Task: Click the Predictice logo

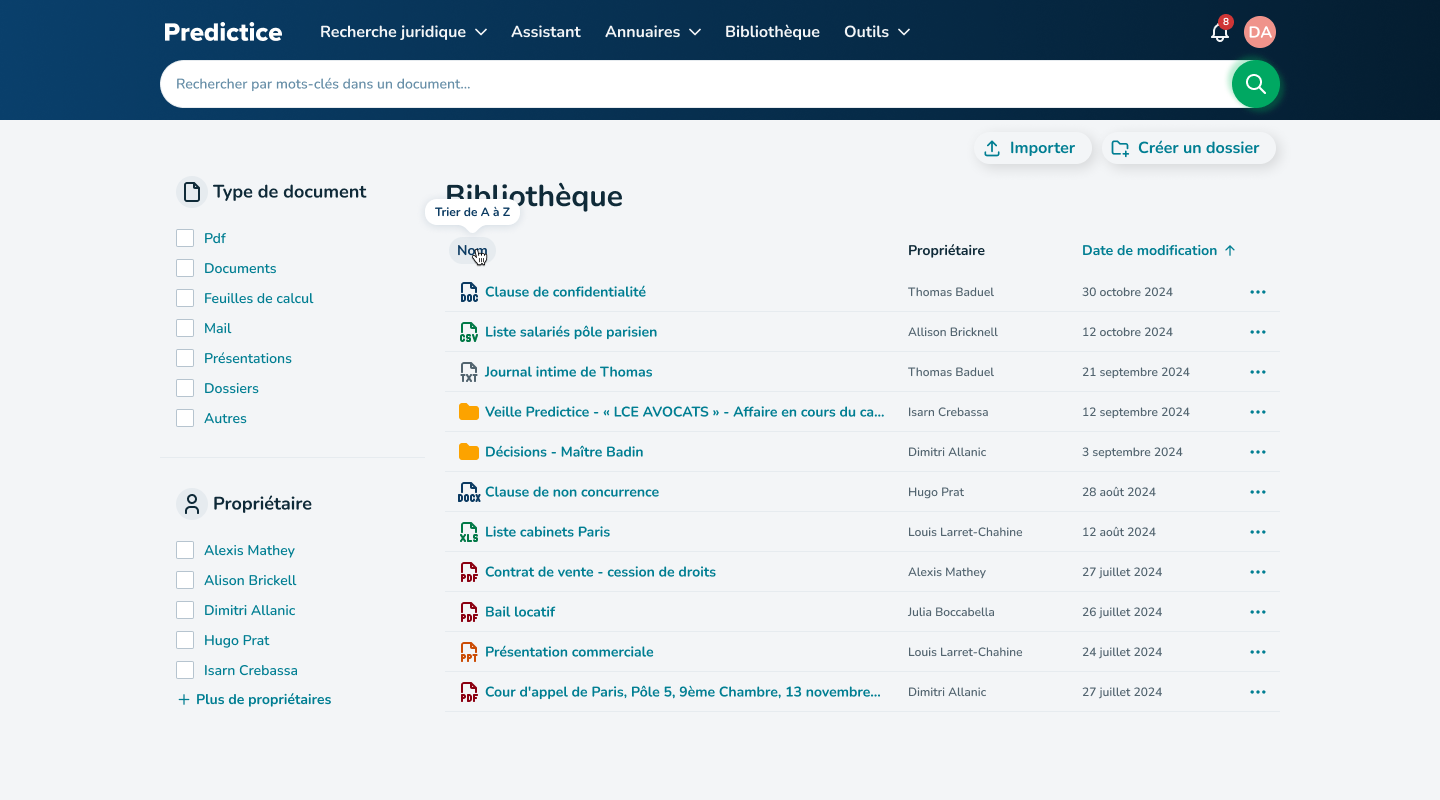Action: click(x=223, y=32)
